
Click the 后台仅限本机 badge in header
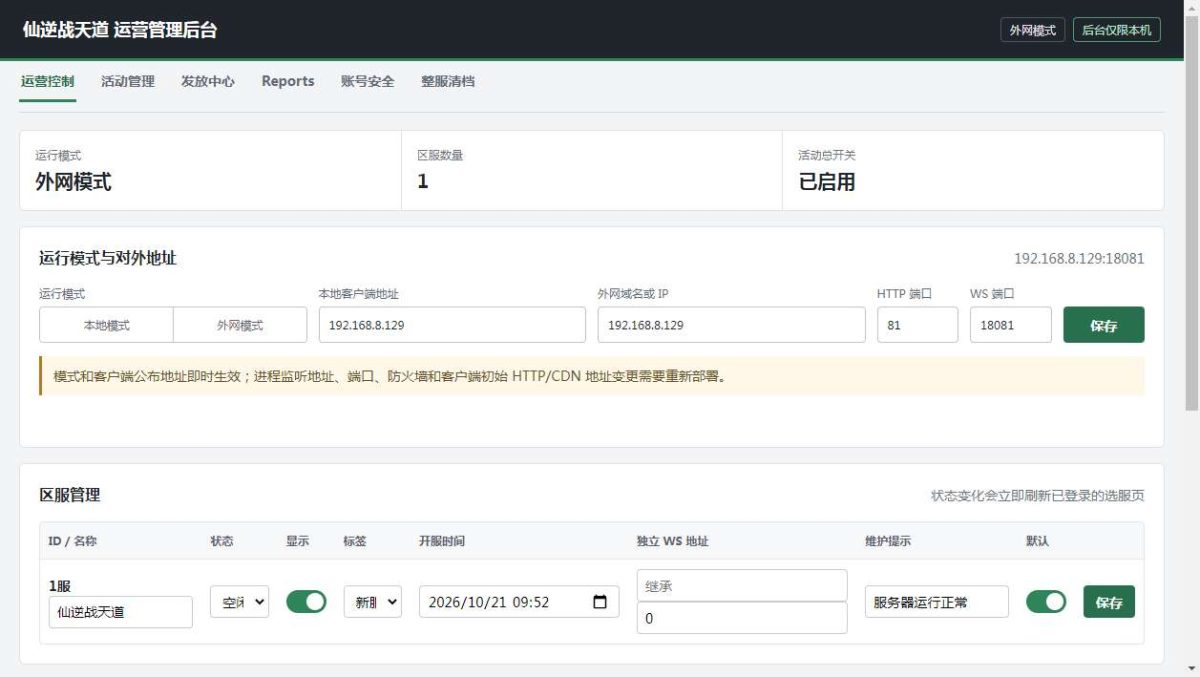pos(1117,30)
